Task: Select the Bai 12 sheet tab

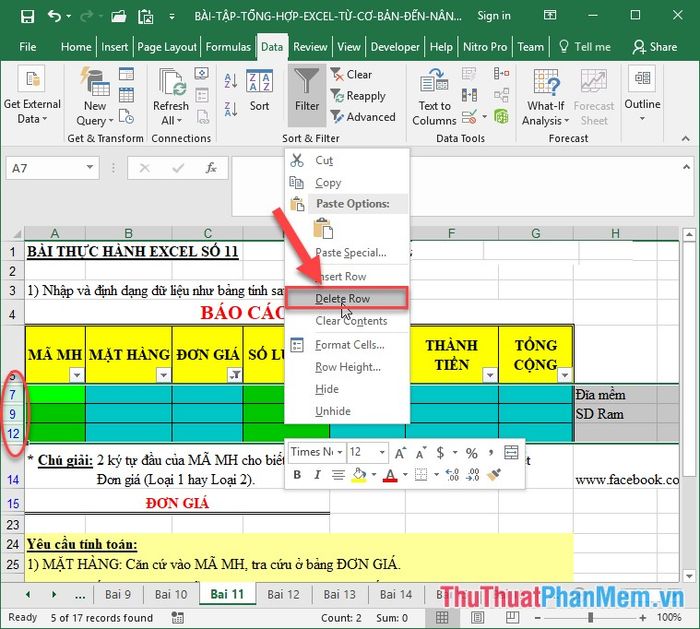Action: (x=283, y=594)
